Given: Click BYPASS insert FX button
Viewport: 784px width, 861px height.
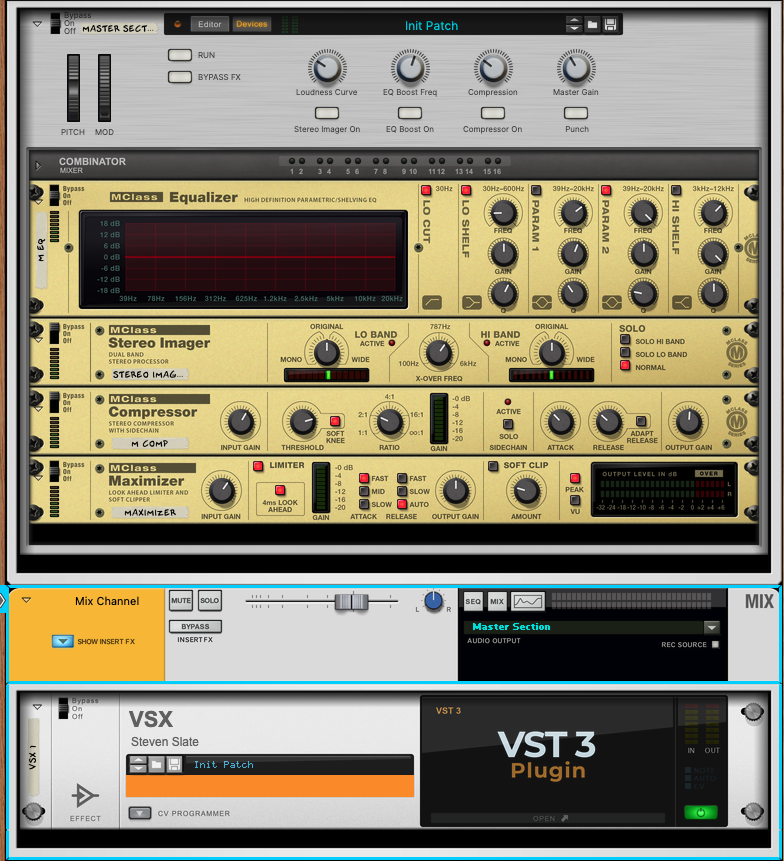Looking at the screenshot, I should 195,627.
